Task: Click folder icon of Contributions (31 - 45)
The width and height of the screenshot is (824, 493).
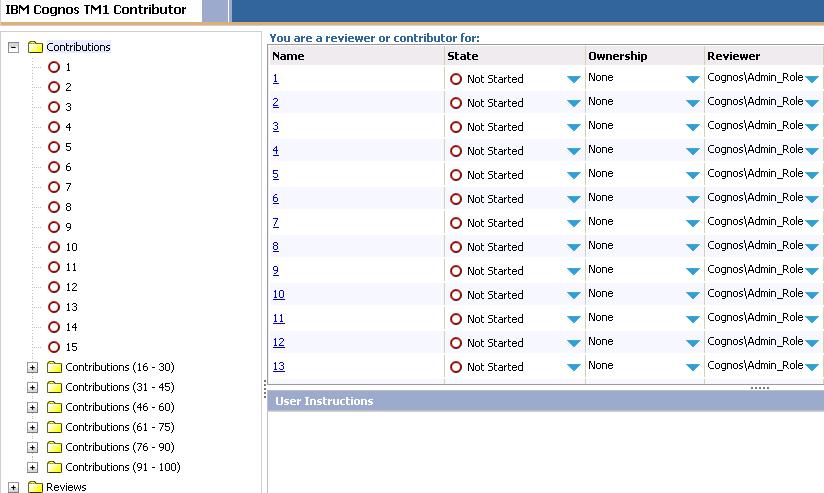Action: click(x=54, y=387)
